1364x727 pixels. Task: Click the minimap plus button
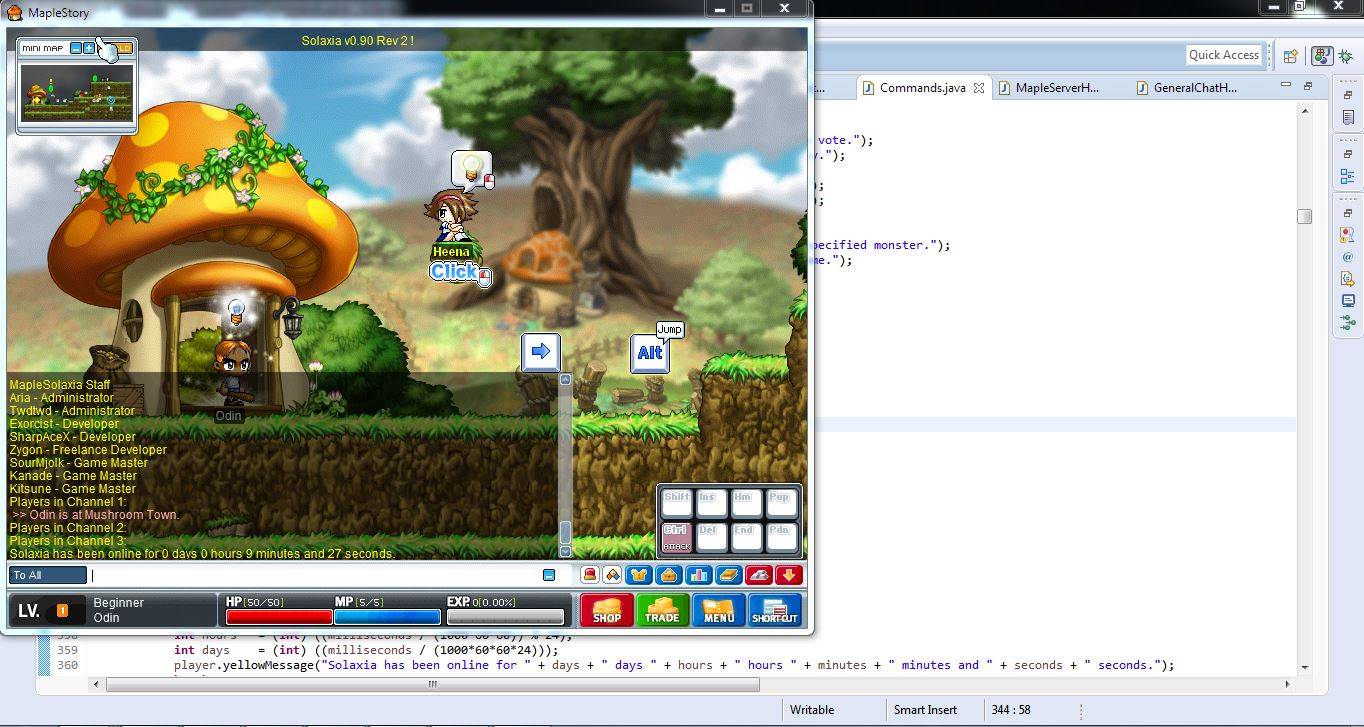89,47
